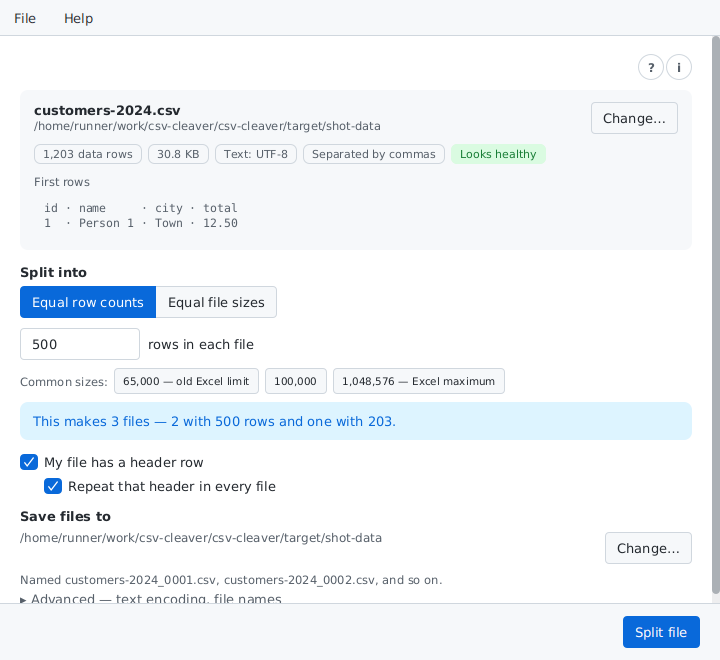Focus the rows in each file field

(x=80, y=344)
